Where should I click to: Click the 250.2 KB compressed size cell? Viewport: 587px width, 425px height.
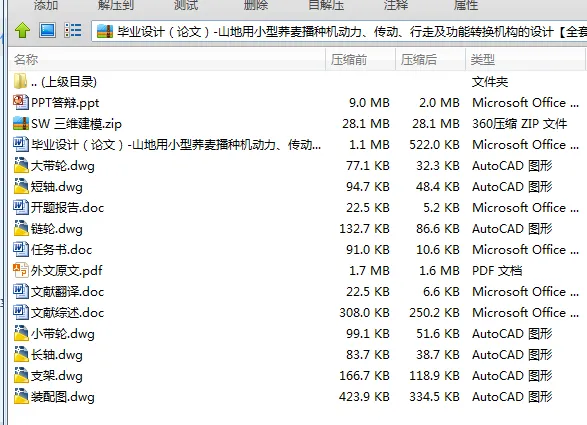coord(434,312)
